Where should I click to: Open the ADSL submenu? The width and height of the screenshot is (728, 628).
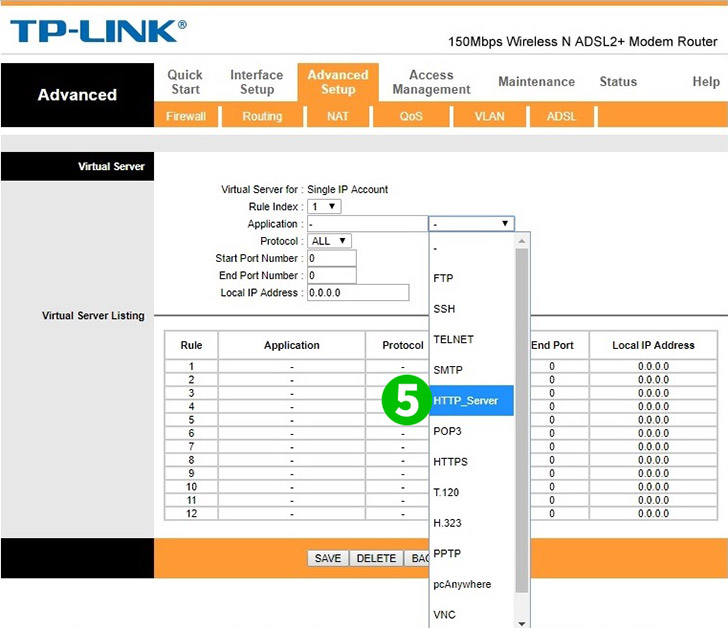(x=561, y=116)
